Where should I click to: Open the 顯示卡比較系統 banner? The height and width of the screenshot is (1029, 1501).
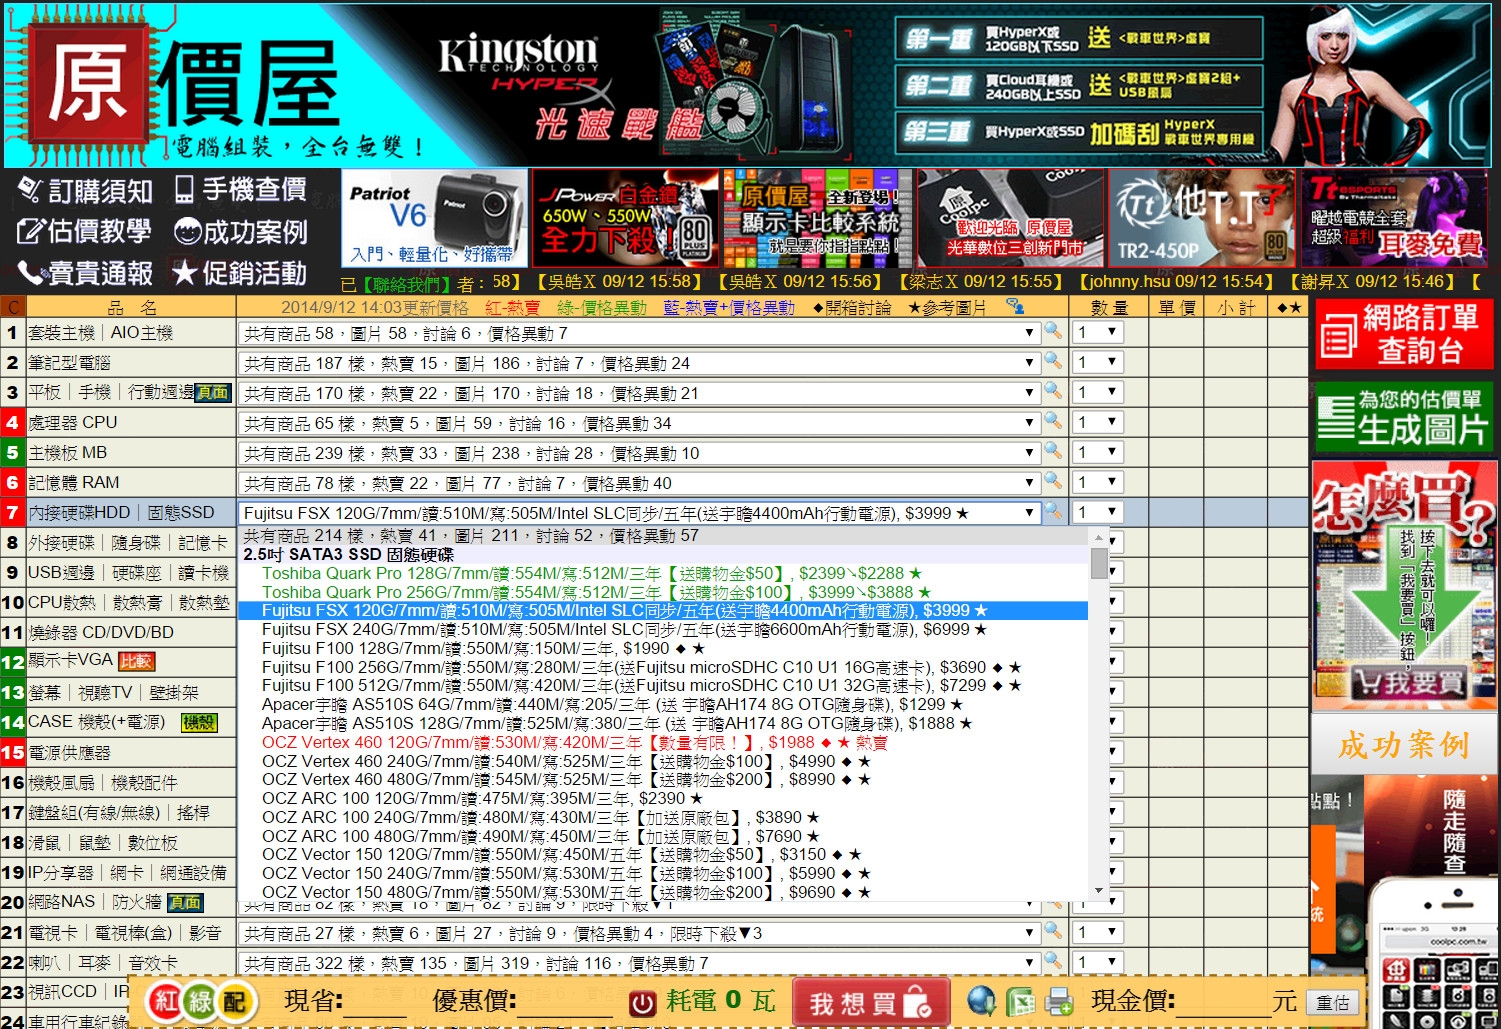[818, 218]
